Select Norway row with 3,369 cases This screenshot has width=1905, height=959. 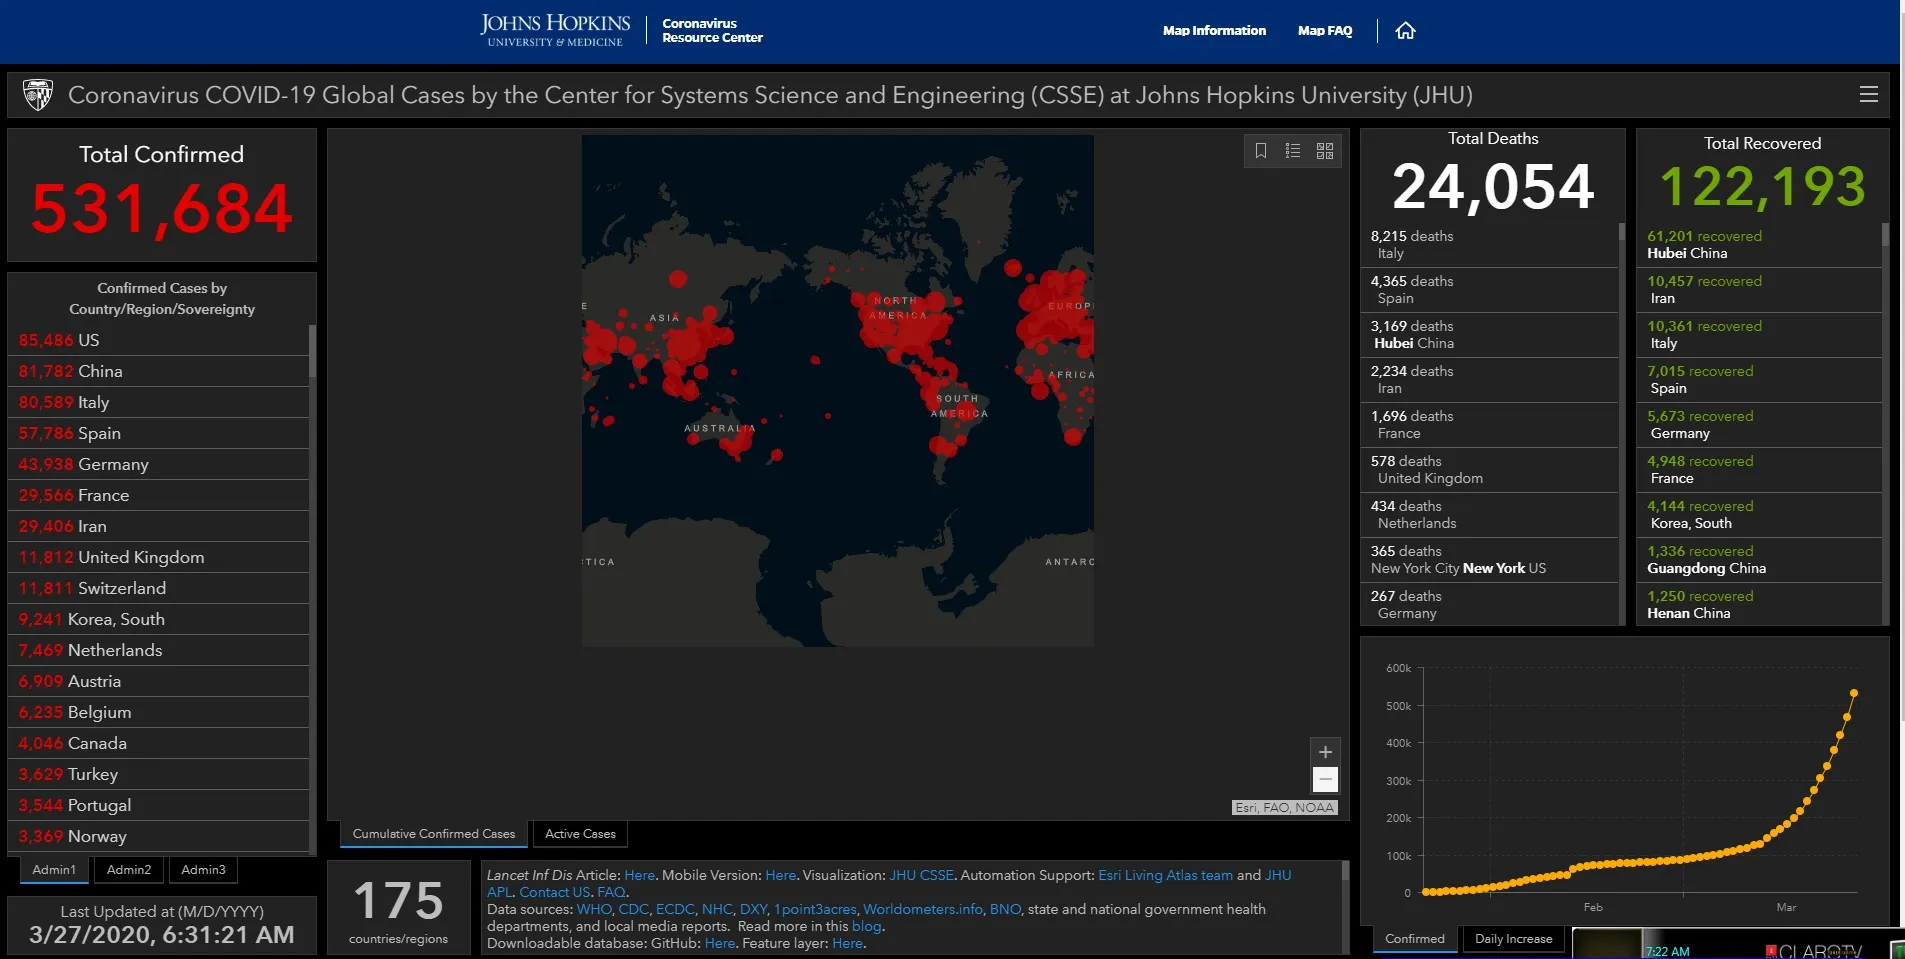coord(159,836)
